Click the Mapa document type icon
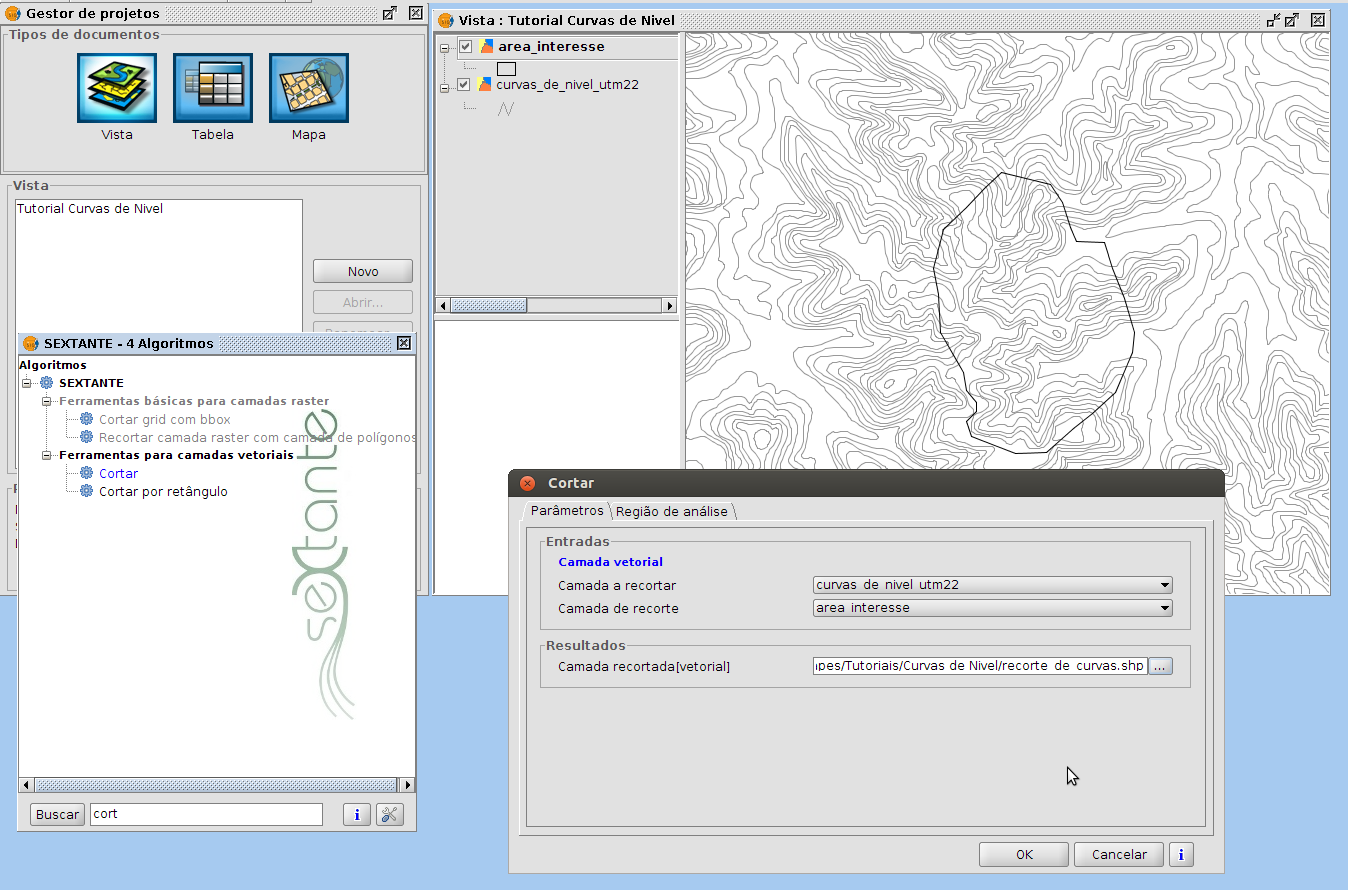Screen dimensions: 1348x890 click(308, 88)
